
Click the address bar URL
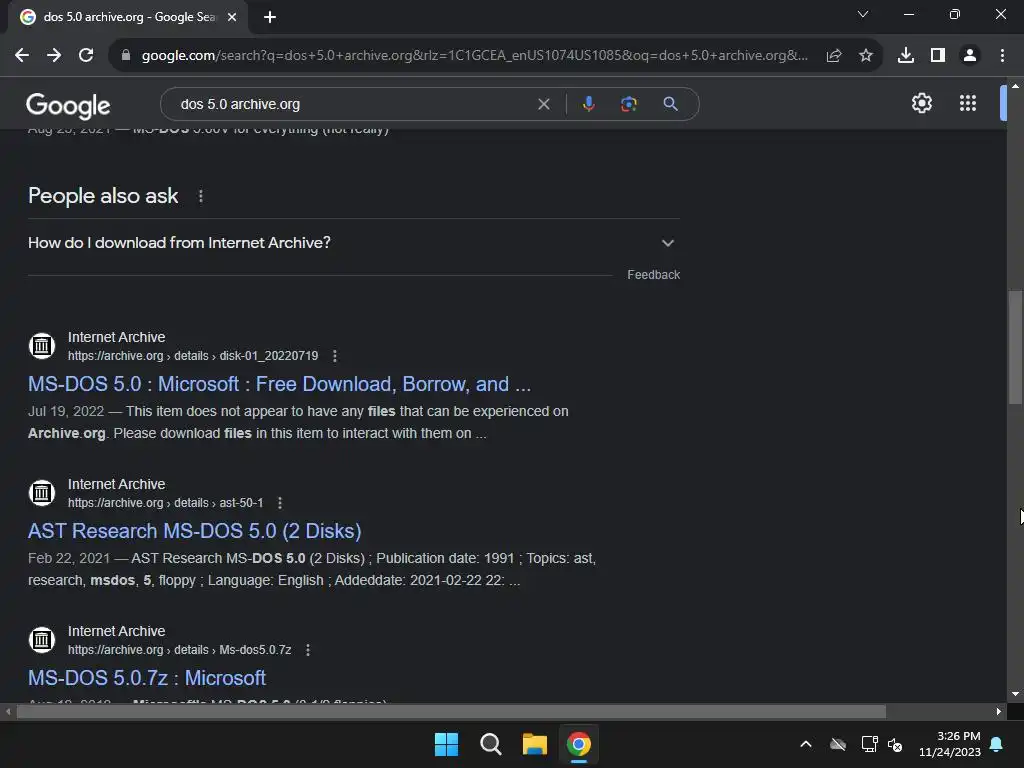pos(474,56)
